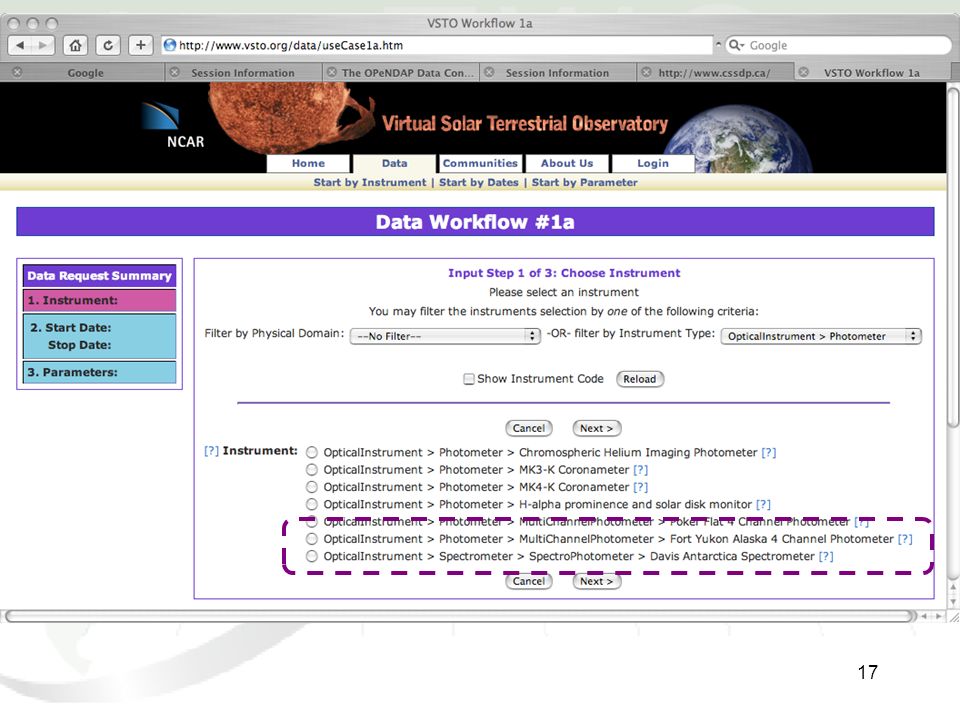Open help [?] next to Instrument label
Screen dimensions: 960x720
click(x=211, y=451)
